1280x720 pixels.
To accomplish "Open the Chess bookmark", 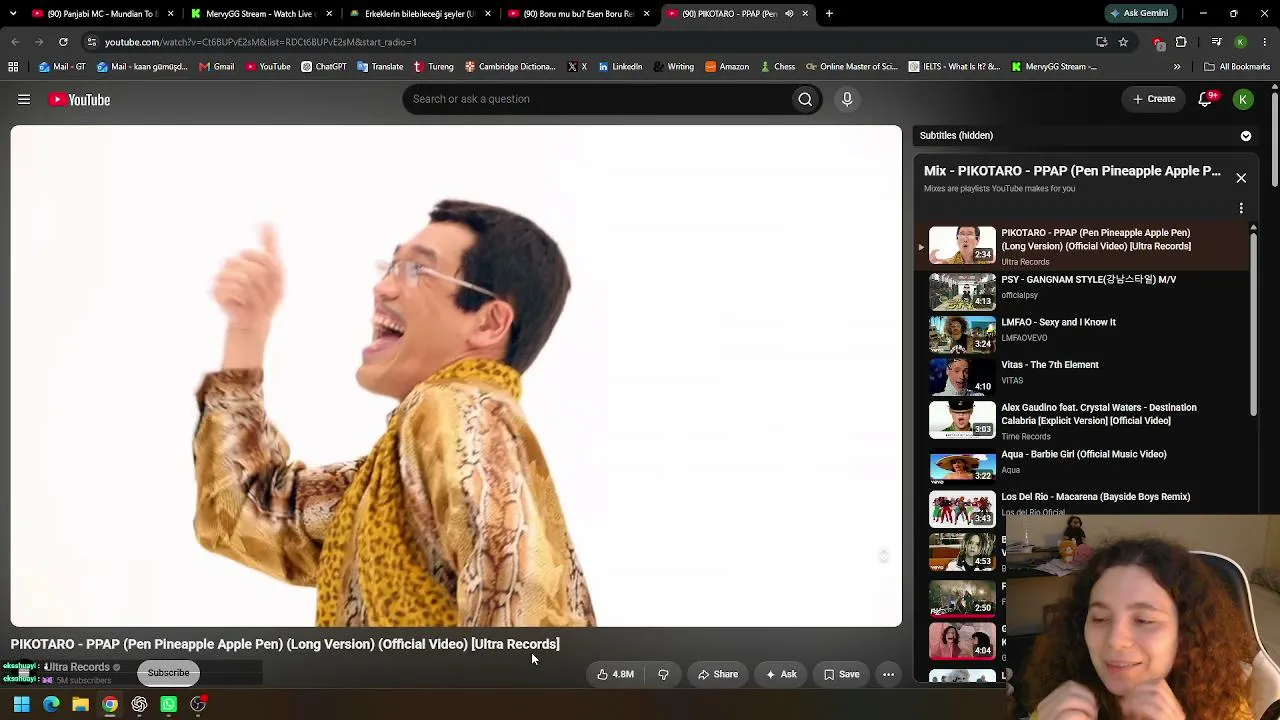I will (776, 67).
